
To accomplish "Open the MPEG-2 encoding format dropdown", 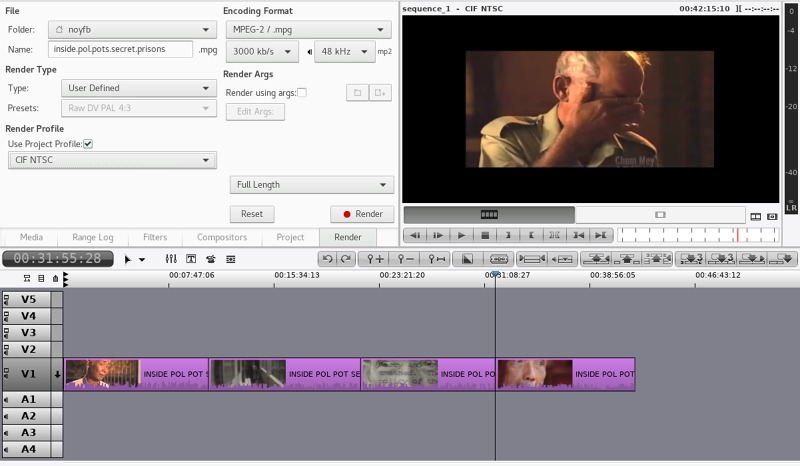I will coord(308,30).
